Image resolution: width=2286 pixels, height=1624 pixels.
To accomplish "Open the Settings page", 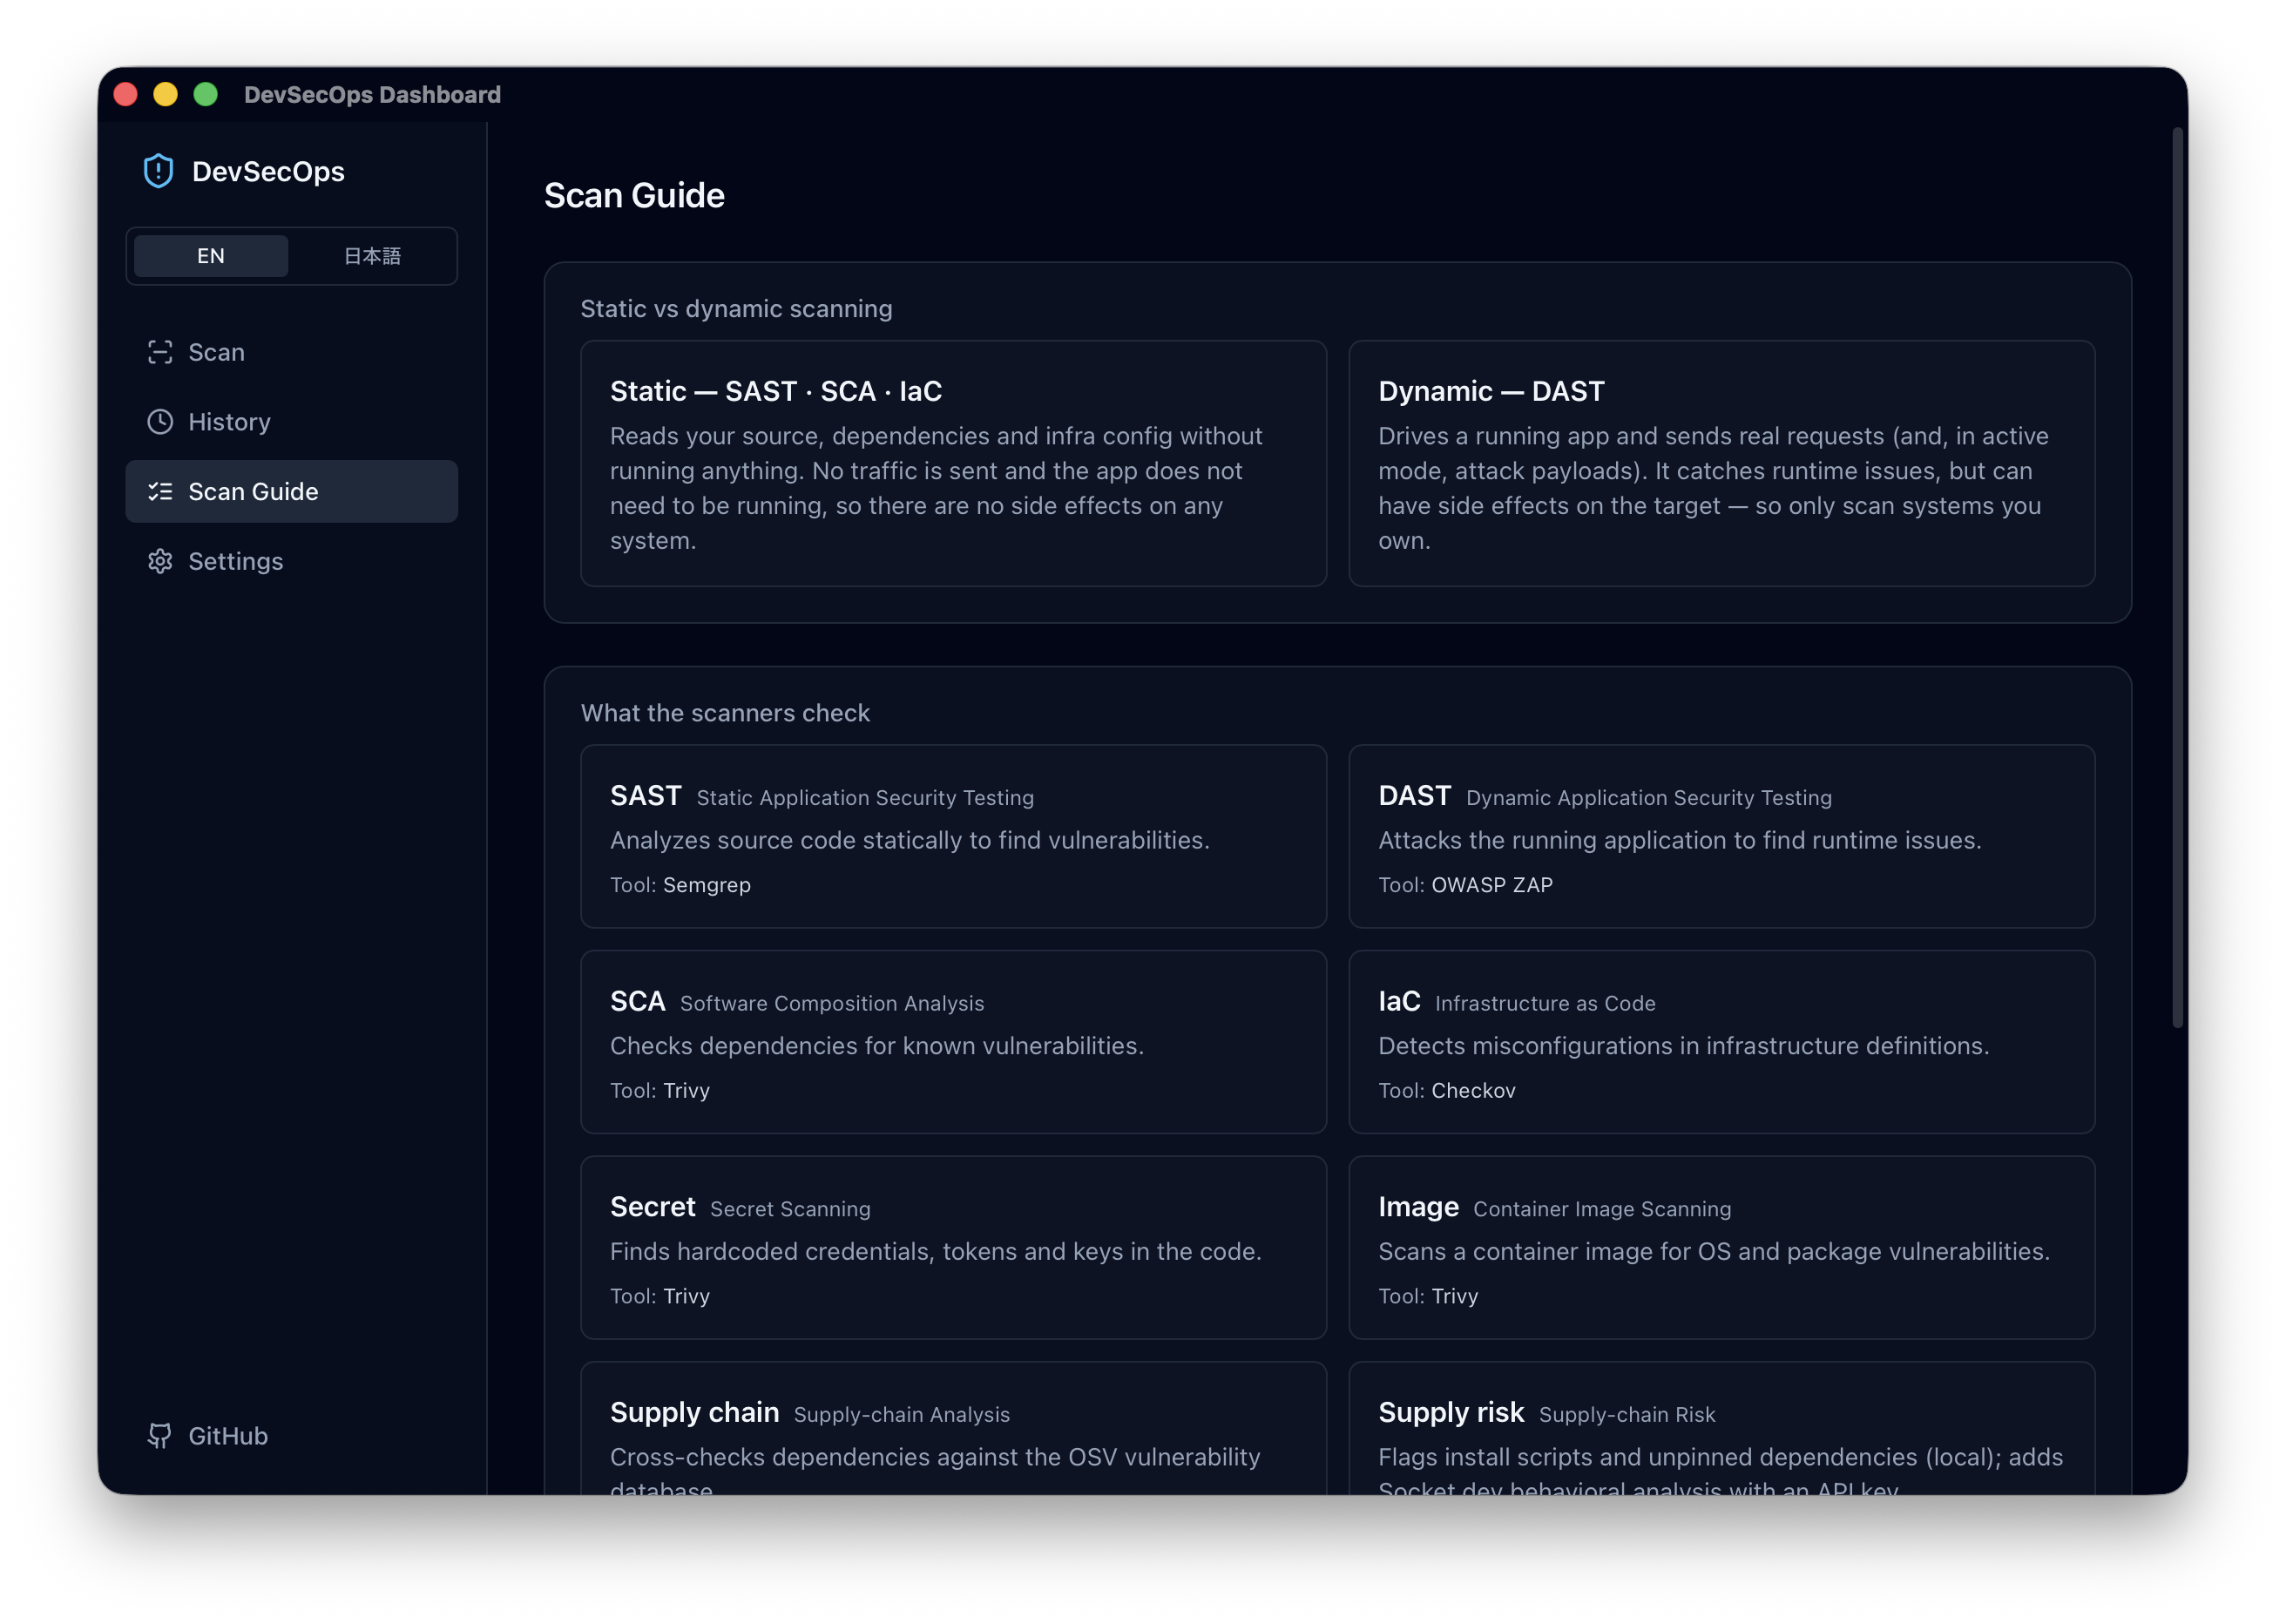I will tap(292, 562).
